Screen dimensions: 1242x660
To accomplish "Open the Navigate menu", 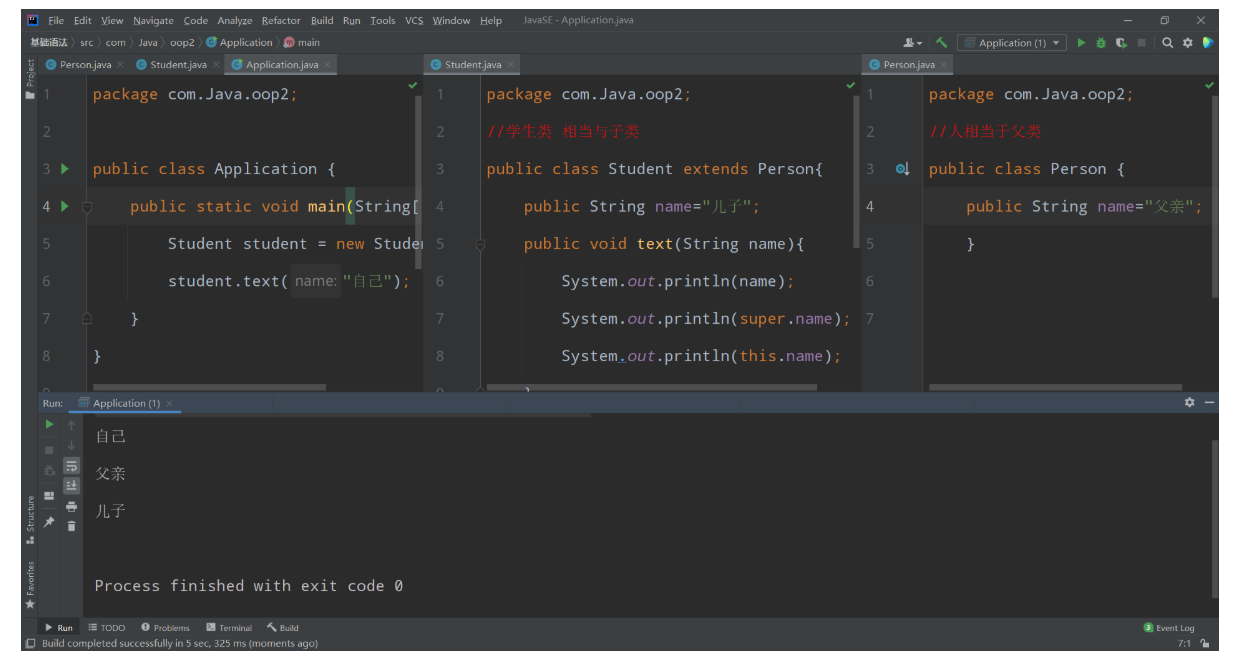I will [x=153, y=20].
